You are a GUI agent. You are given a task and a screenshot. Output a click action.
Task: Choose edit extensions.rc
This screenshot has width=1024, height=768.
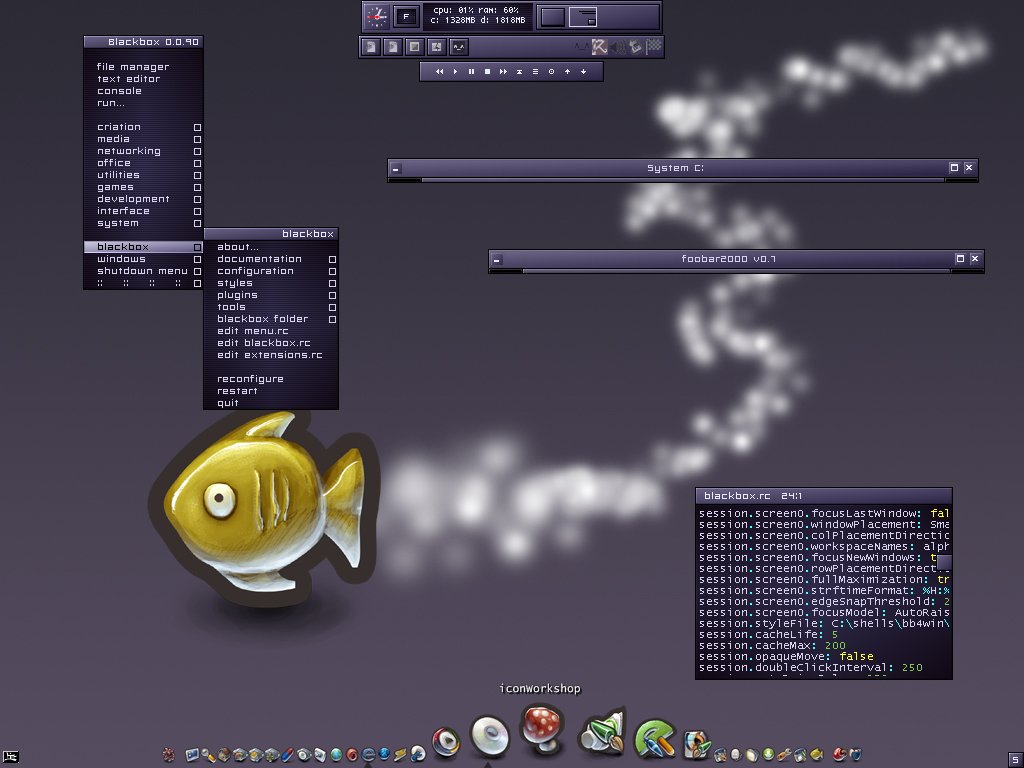(270, 355)
